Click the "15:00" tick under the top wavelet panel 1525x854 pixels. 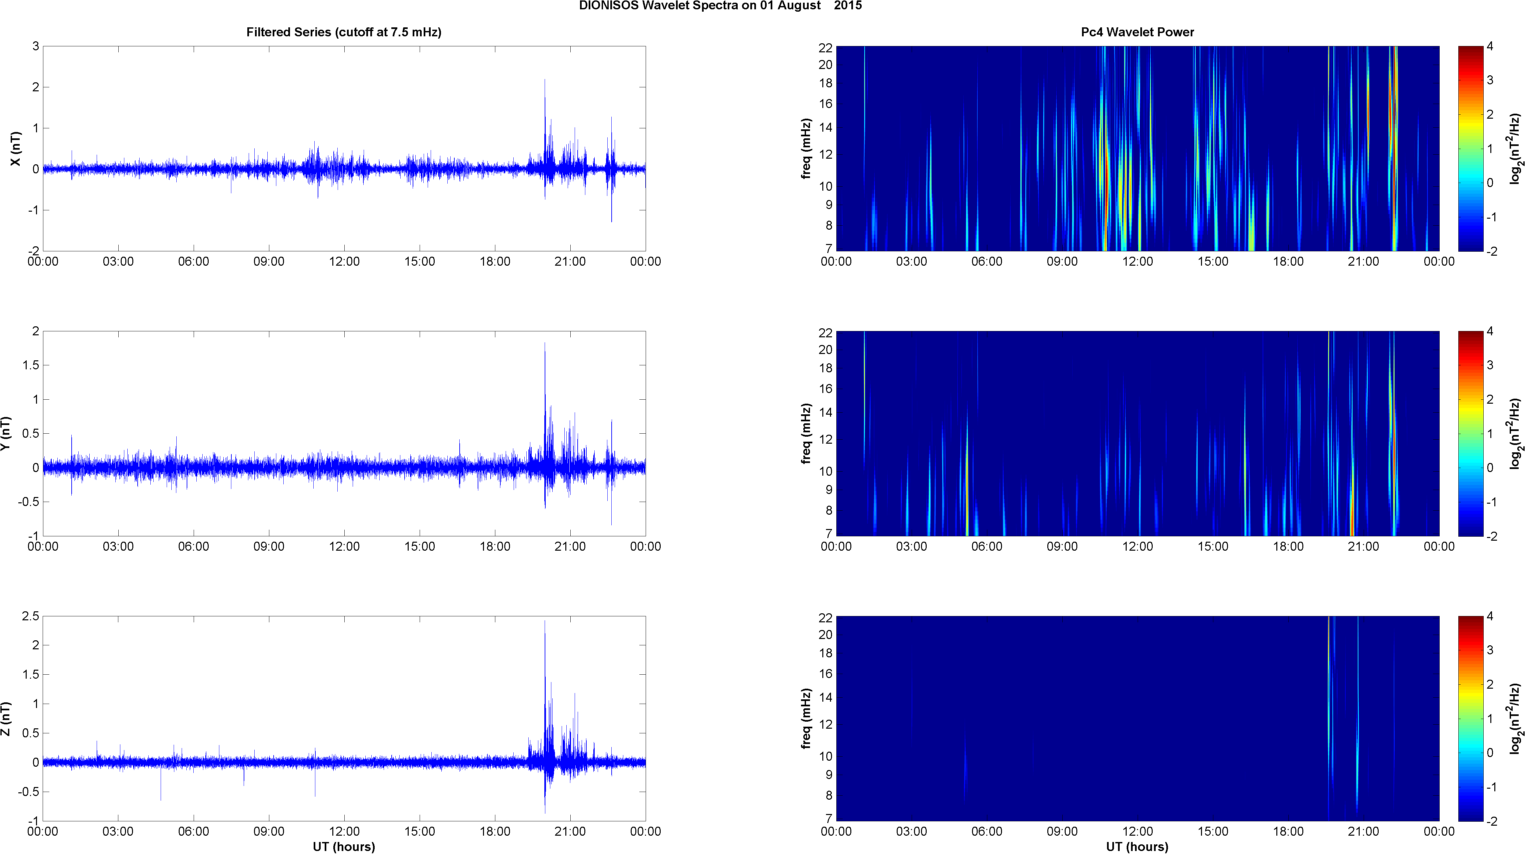click(1213, 262)
